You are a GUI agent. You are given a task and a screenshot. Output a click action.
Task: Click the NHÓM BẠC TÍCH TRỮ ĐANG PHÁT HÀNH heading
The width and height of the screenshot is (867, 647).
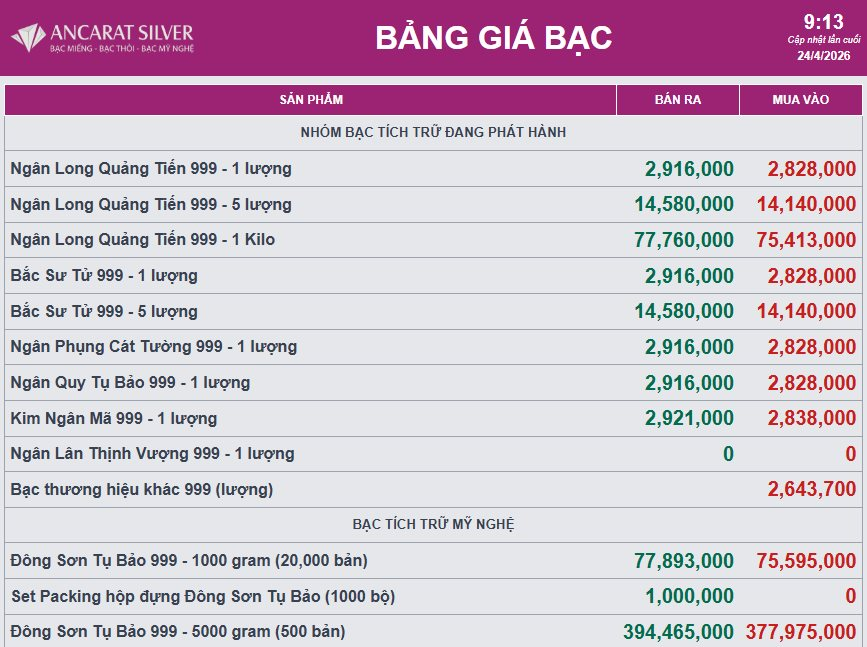[x=434, y=132]
